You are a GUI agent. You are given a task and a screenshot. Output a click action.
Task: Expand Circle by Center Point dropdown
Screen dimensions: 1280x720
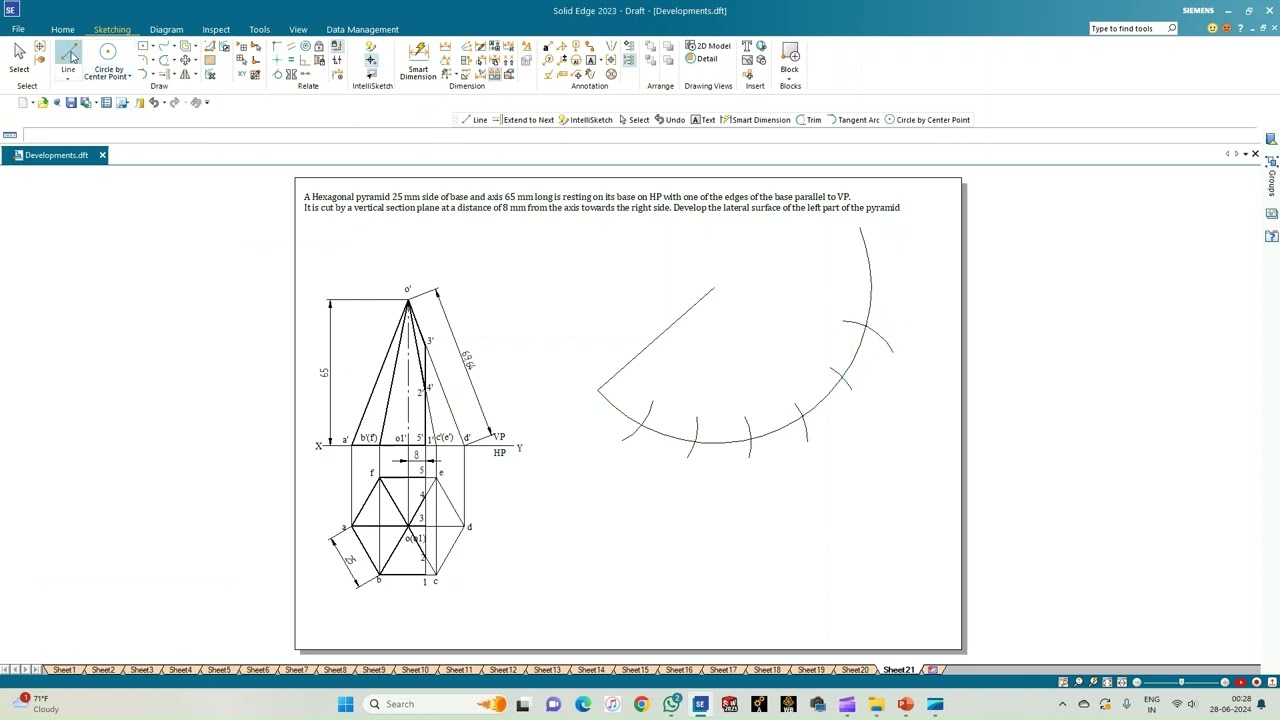tap(130, 77)
